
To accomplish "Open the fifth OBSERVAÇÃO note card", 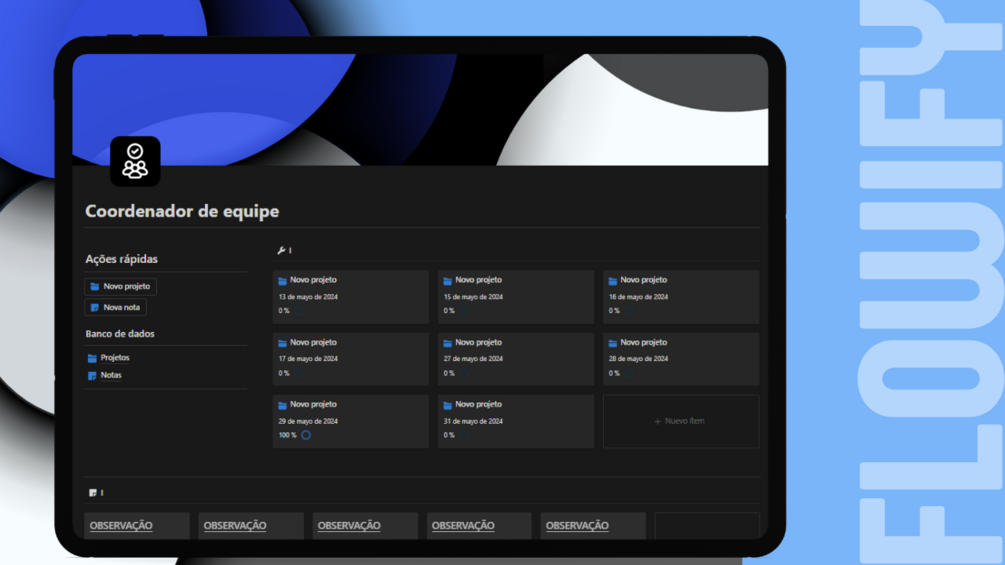I will [594, 525].
